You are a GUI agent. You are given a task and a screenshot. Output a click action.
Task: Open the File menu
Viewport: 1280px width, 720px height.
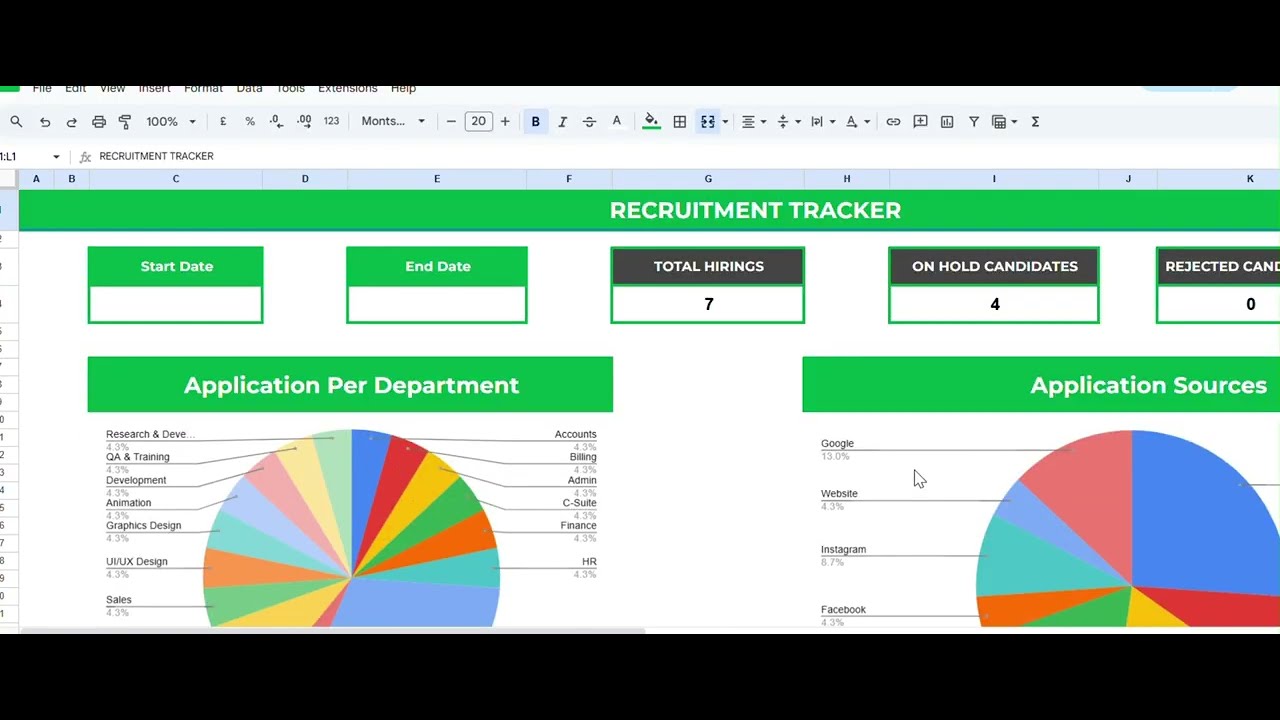42,89
